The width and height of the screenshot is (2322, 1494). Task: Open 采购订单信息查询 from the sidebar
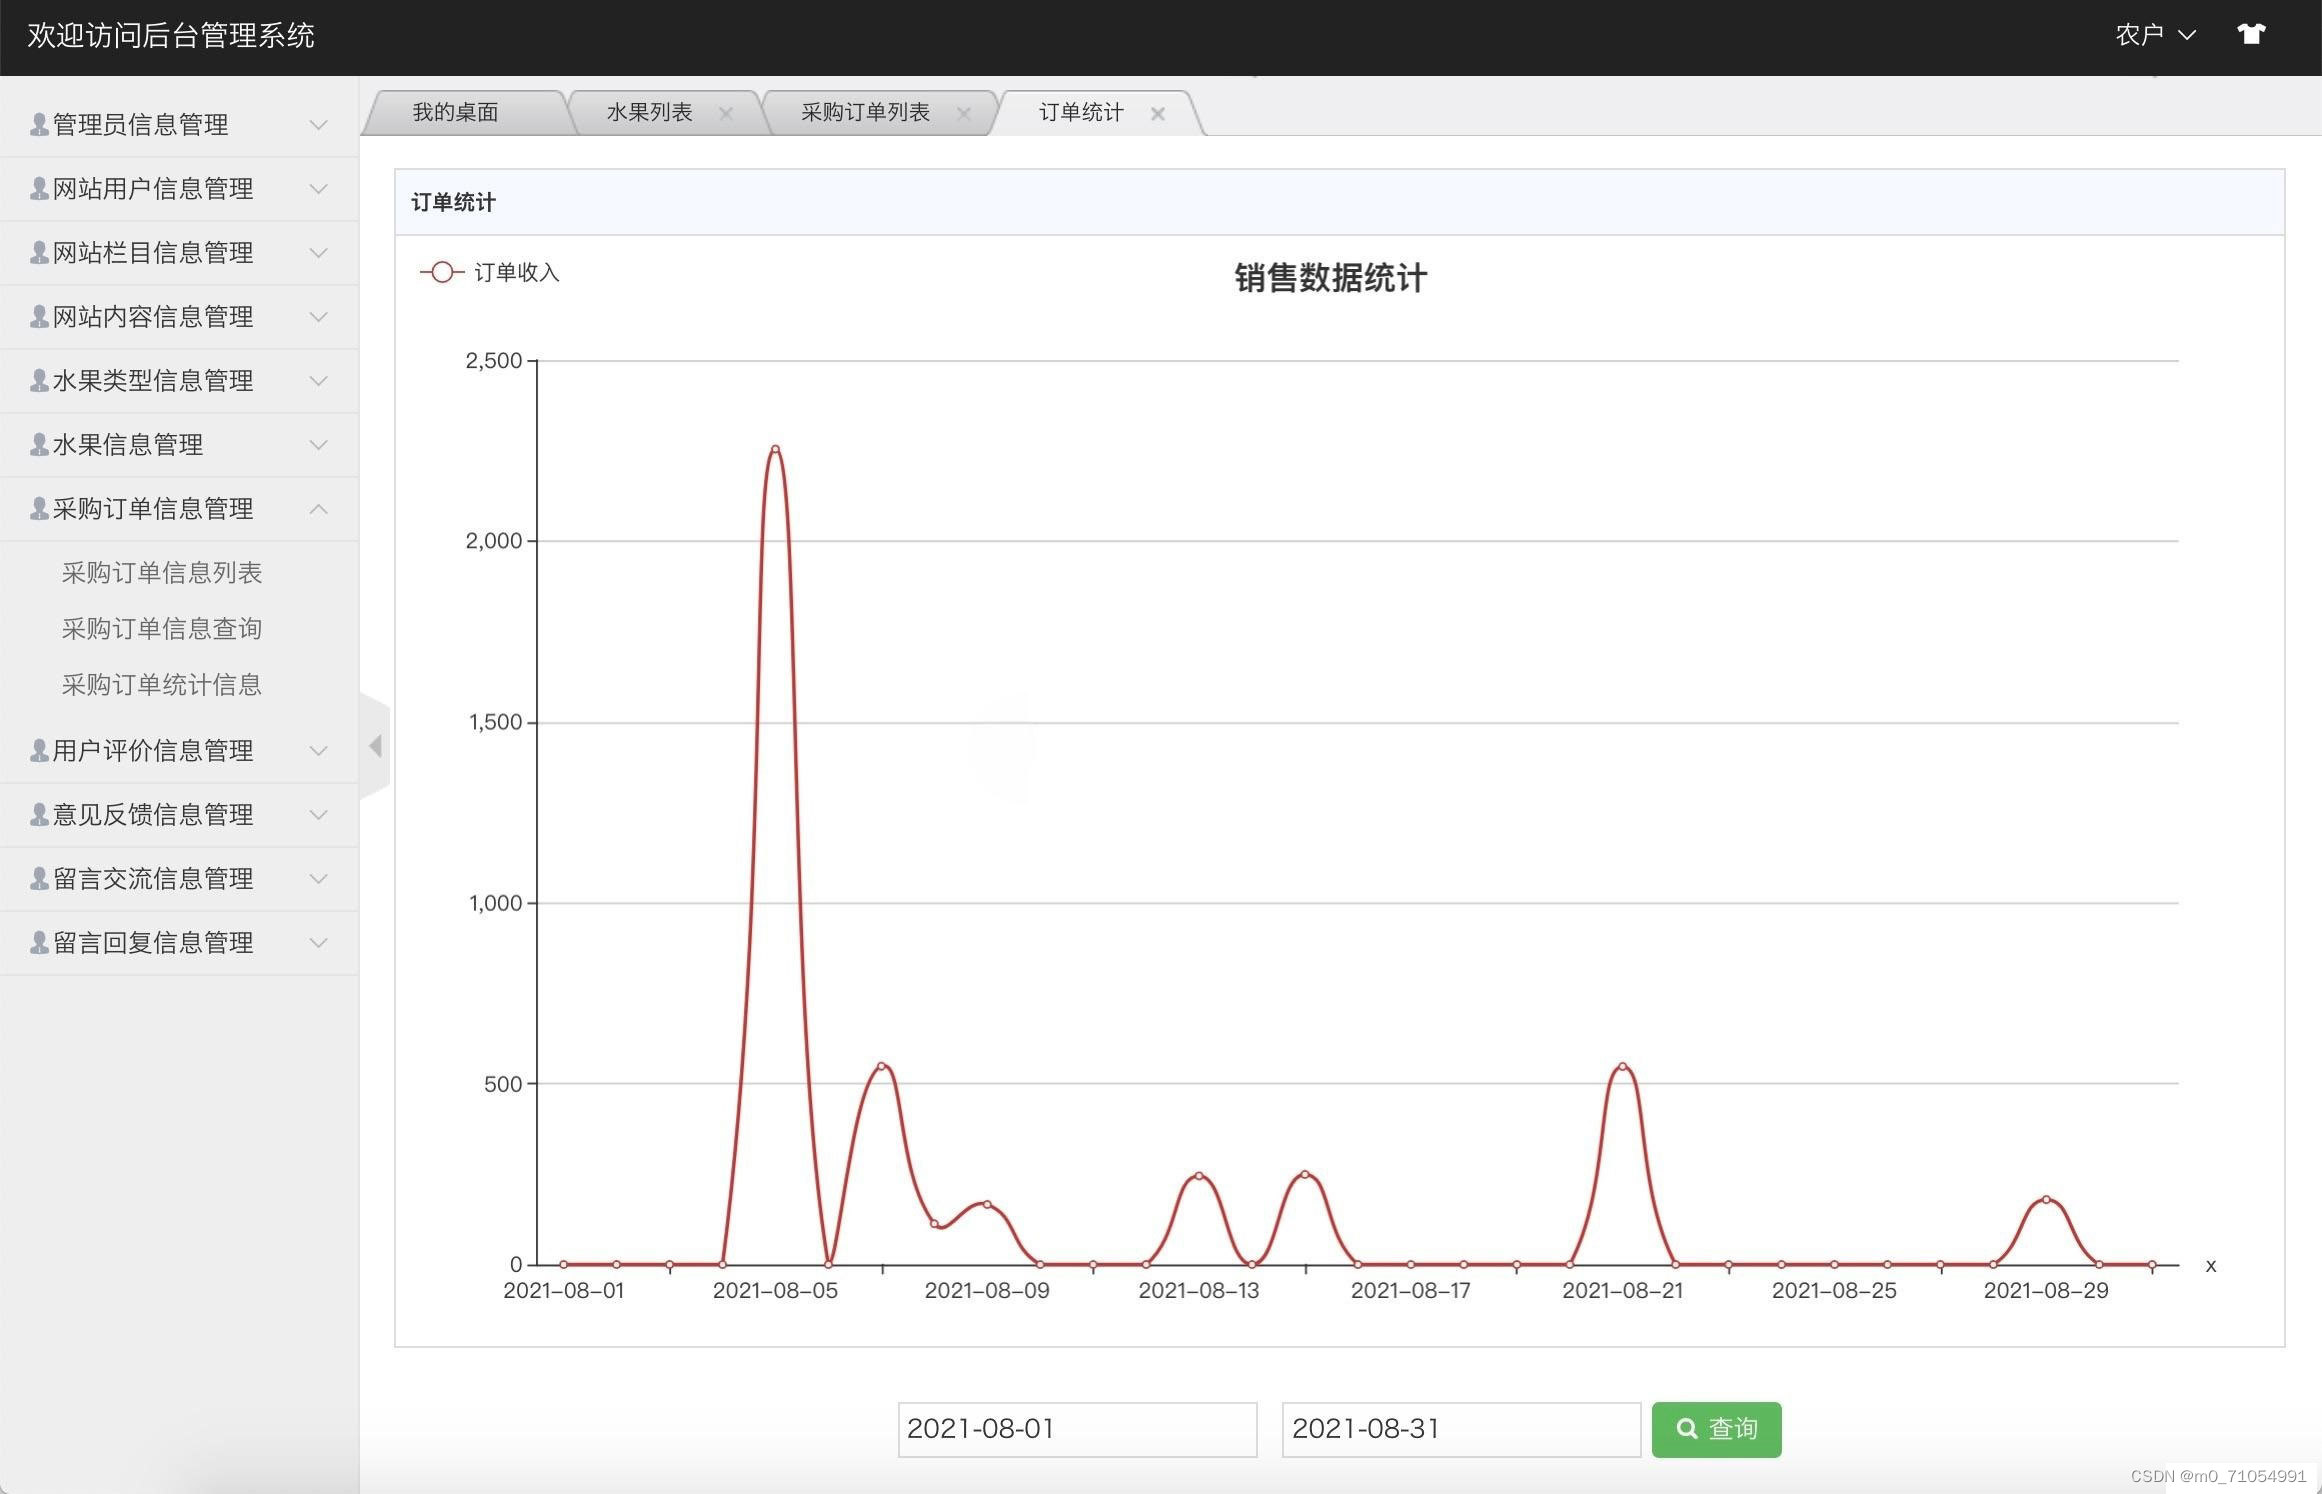(160, 628)
